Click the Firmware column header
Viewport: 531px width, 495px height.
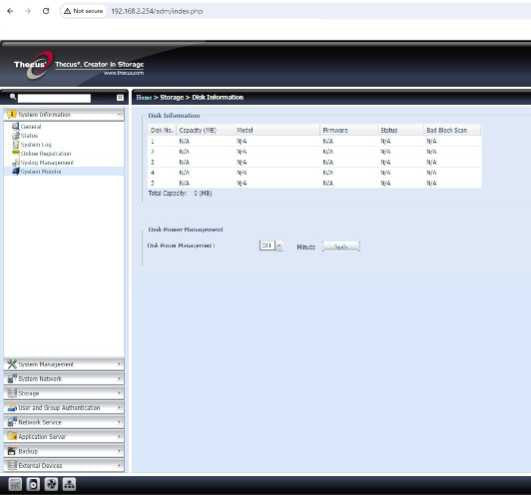[x=349, y=130]
